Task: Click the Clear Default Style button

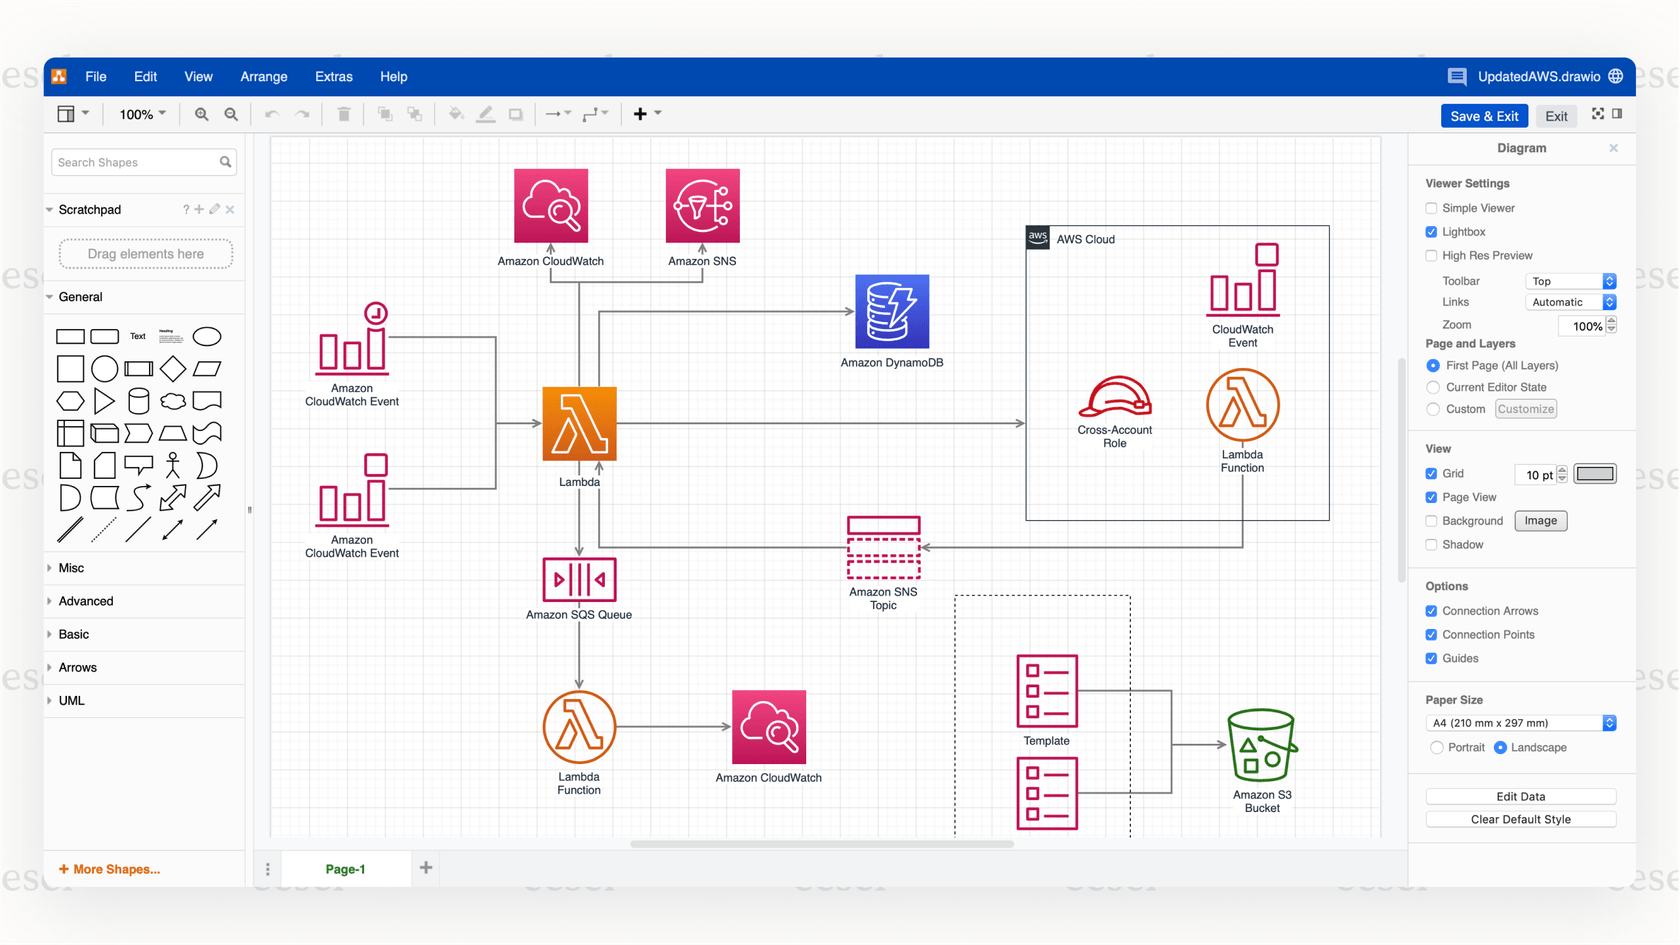Action: point(1520,818)
